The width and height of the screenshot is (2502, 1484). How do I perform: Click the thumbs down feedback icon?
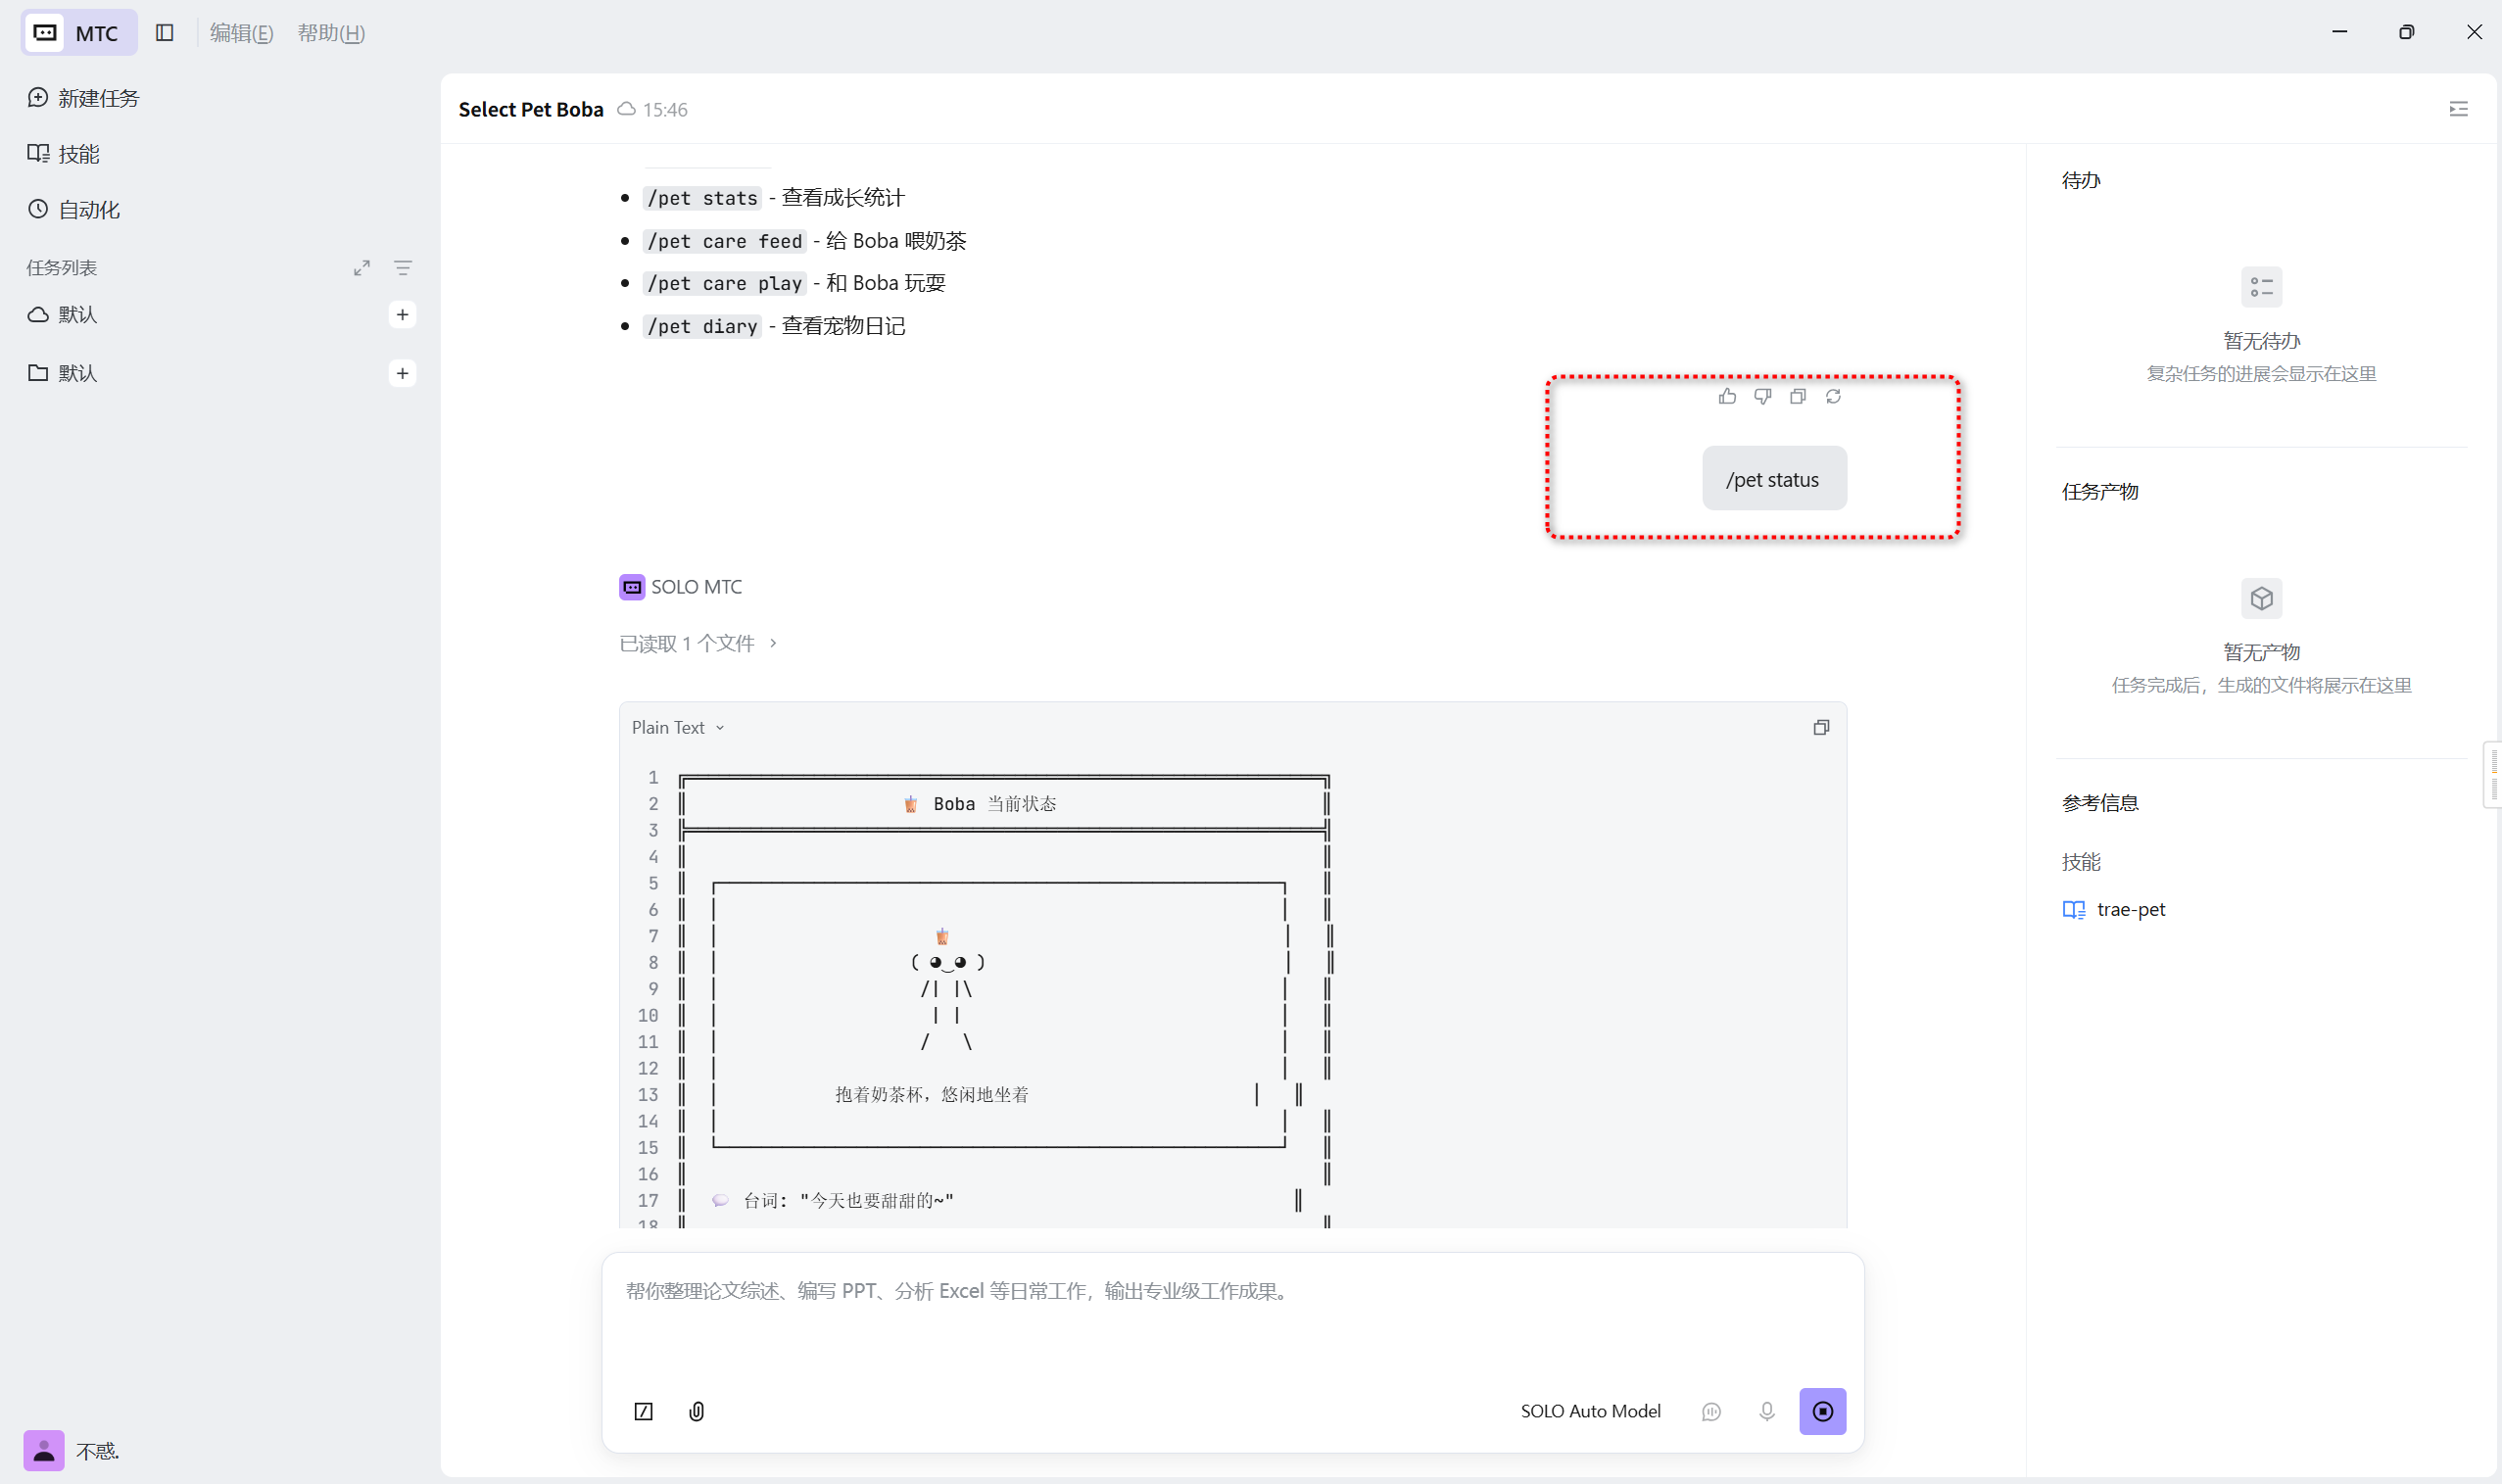point(1762,397)
